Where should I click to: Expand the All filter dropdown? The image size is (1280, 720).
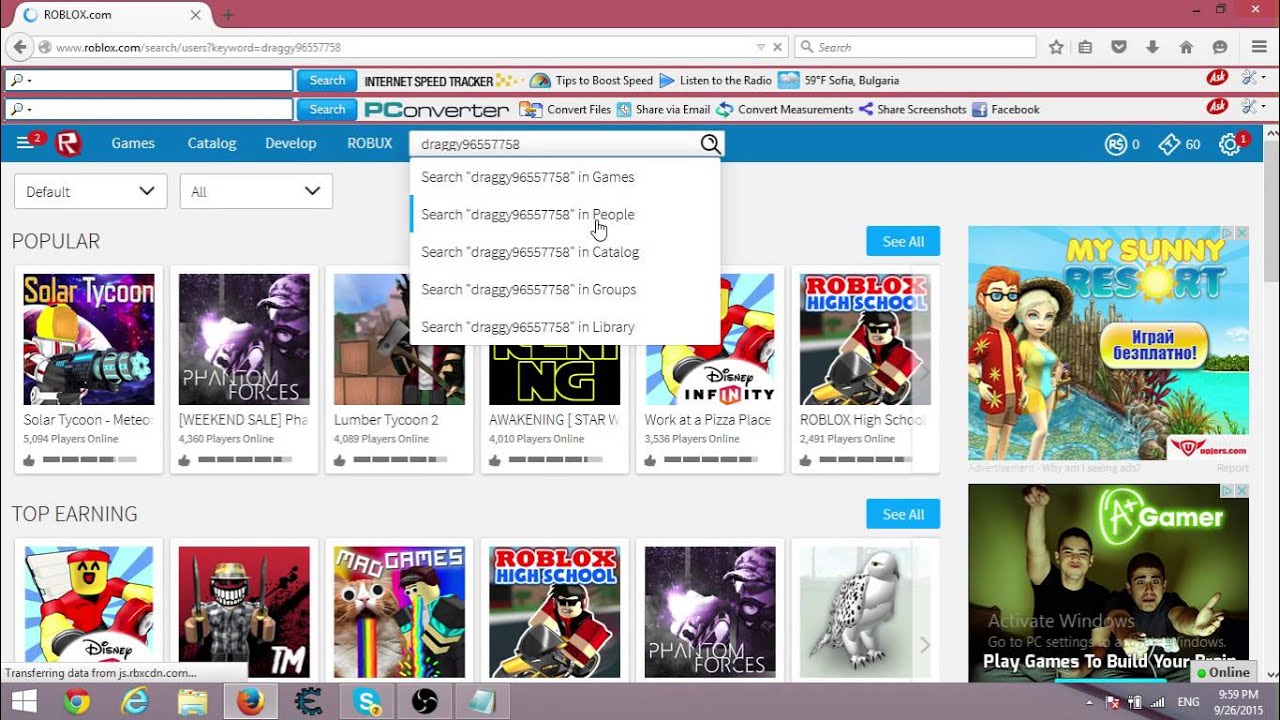(256, 191)
